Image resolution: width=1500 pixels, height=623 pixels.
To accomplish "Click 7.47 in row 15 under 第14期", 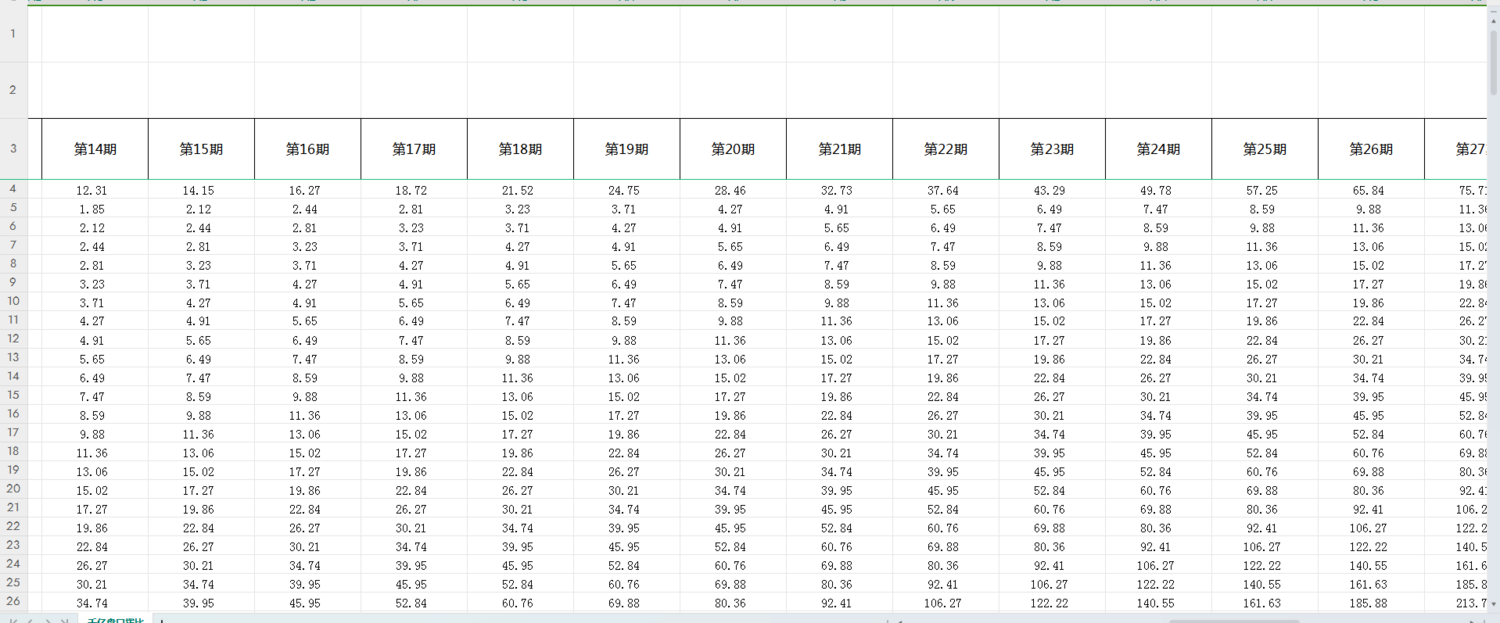I will 95,396.
